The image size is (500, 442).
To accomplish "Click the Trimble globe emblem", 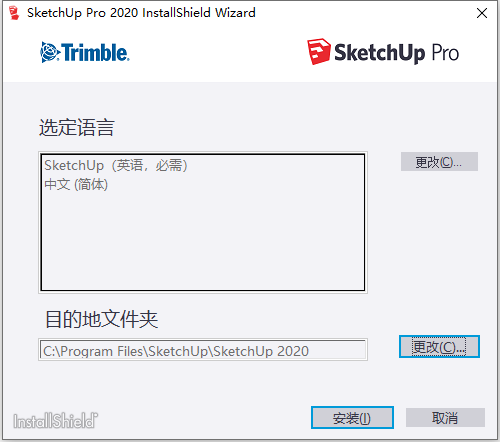I will click(x=50, y=52).
